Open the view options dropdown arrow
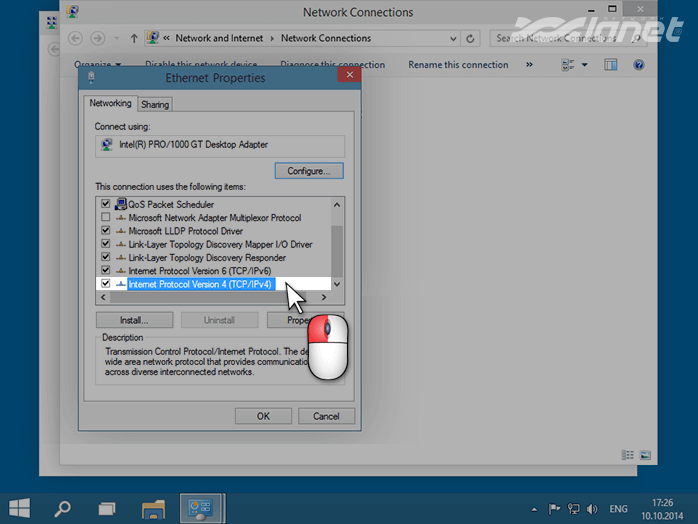The image size is (698, 524). pos(584,65)
